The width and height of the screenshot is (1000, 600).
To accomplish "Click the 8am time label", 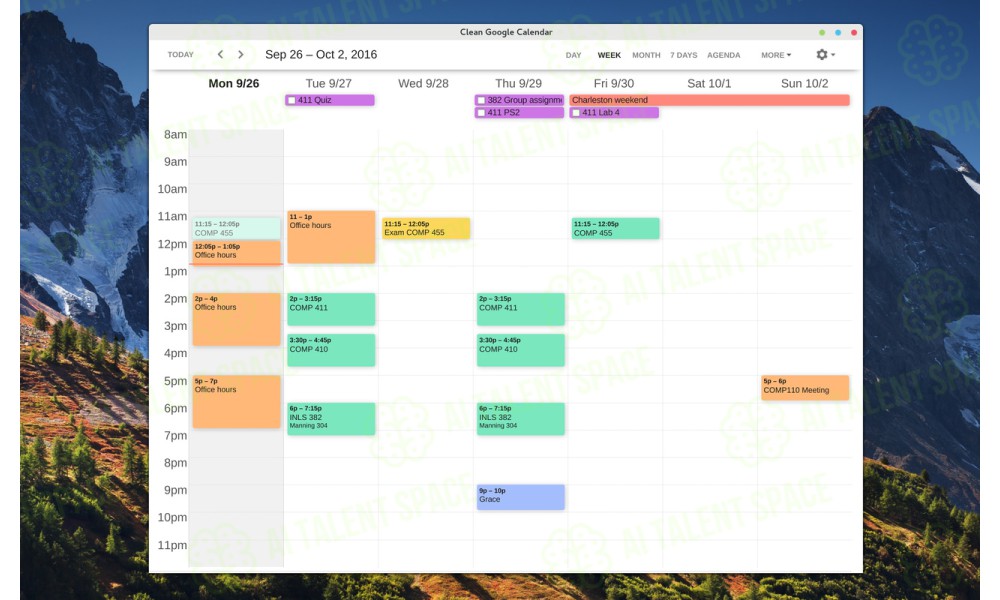I will pos(175,135).
